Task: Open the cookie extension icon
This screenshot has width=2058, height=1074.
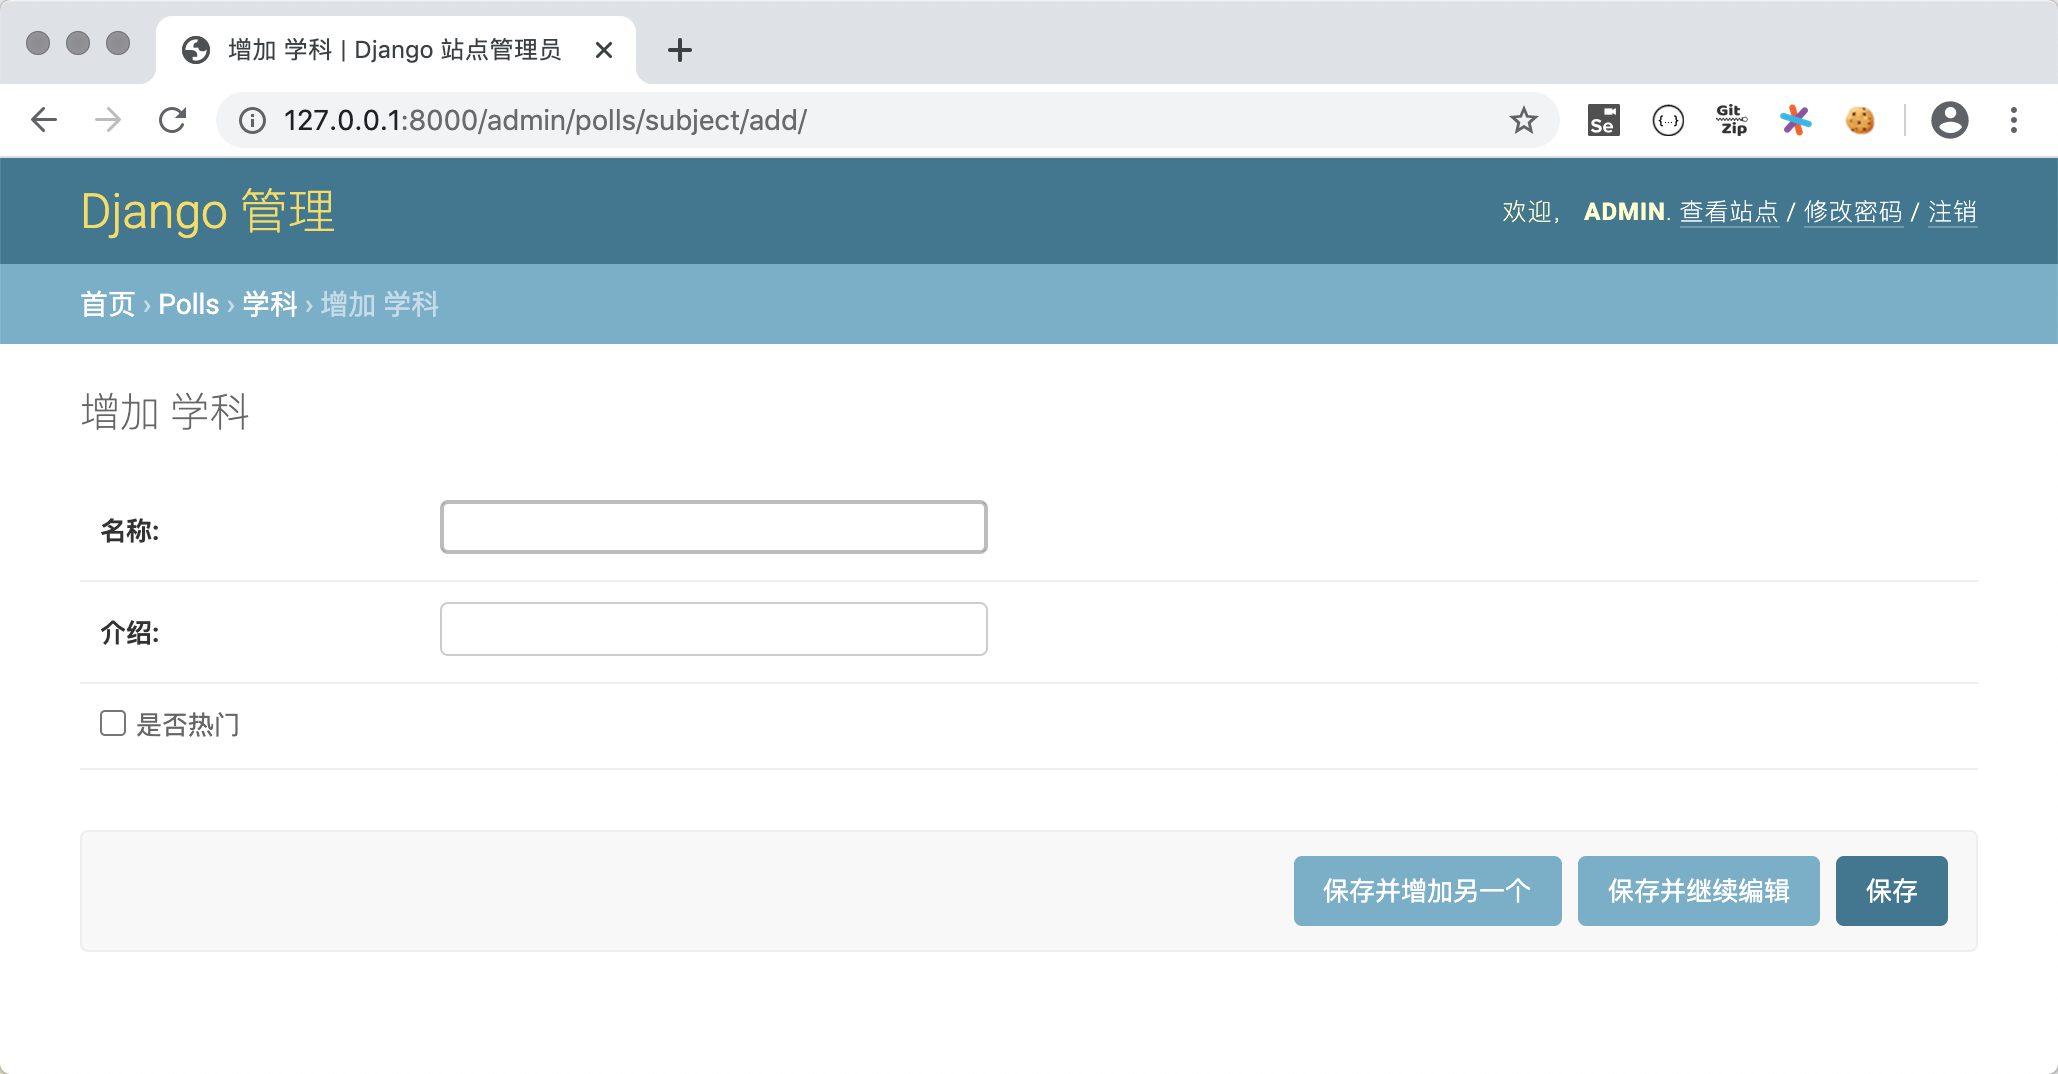Action: [1860, 120]
